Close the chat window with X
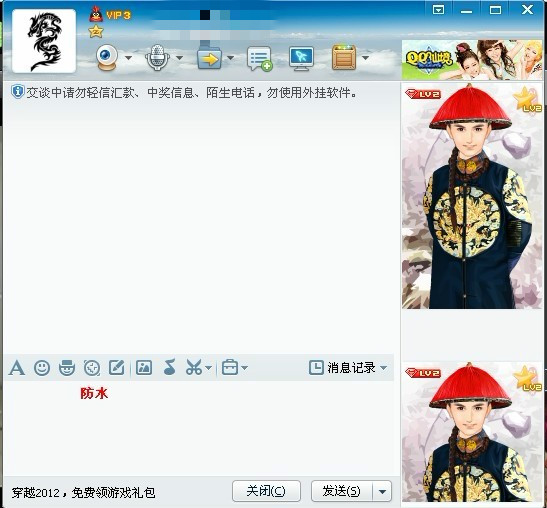Viewport: 547px width, 508px height. (527, 9)
